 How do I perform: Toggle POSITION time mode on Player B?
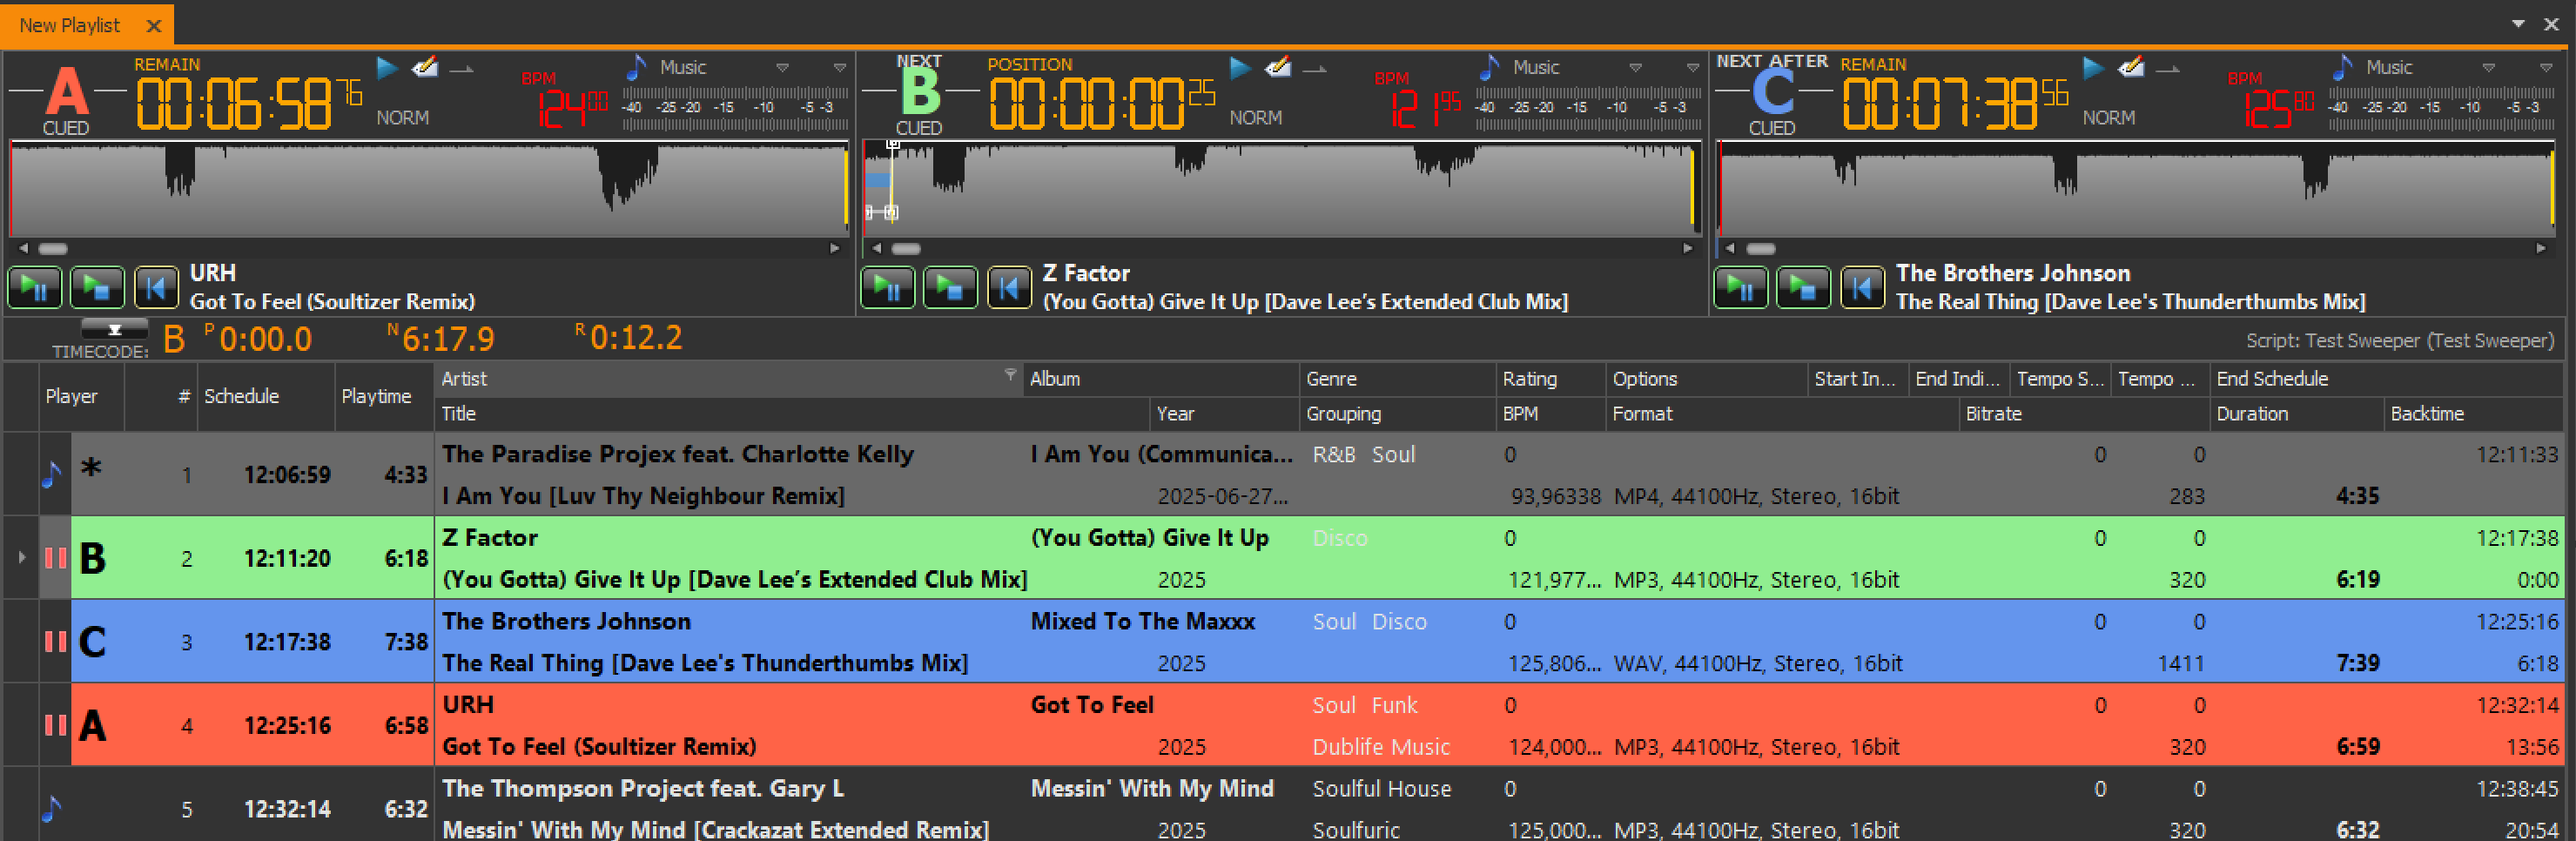point(1029,64)
